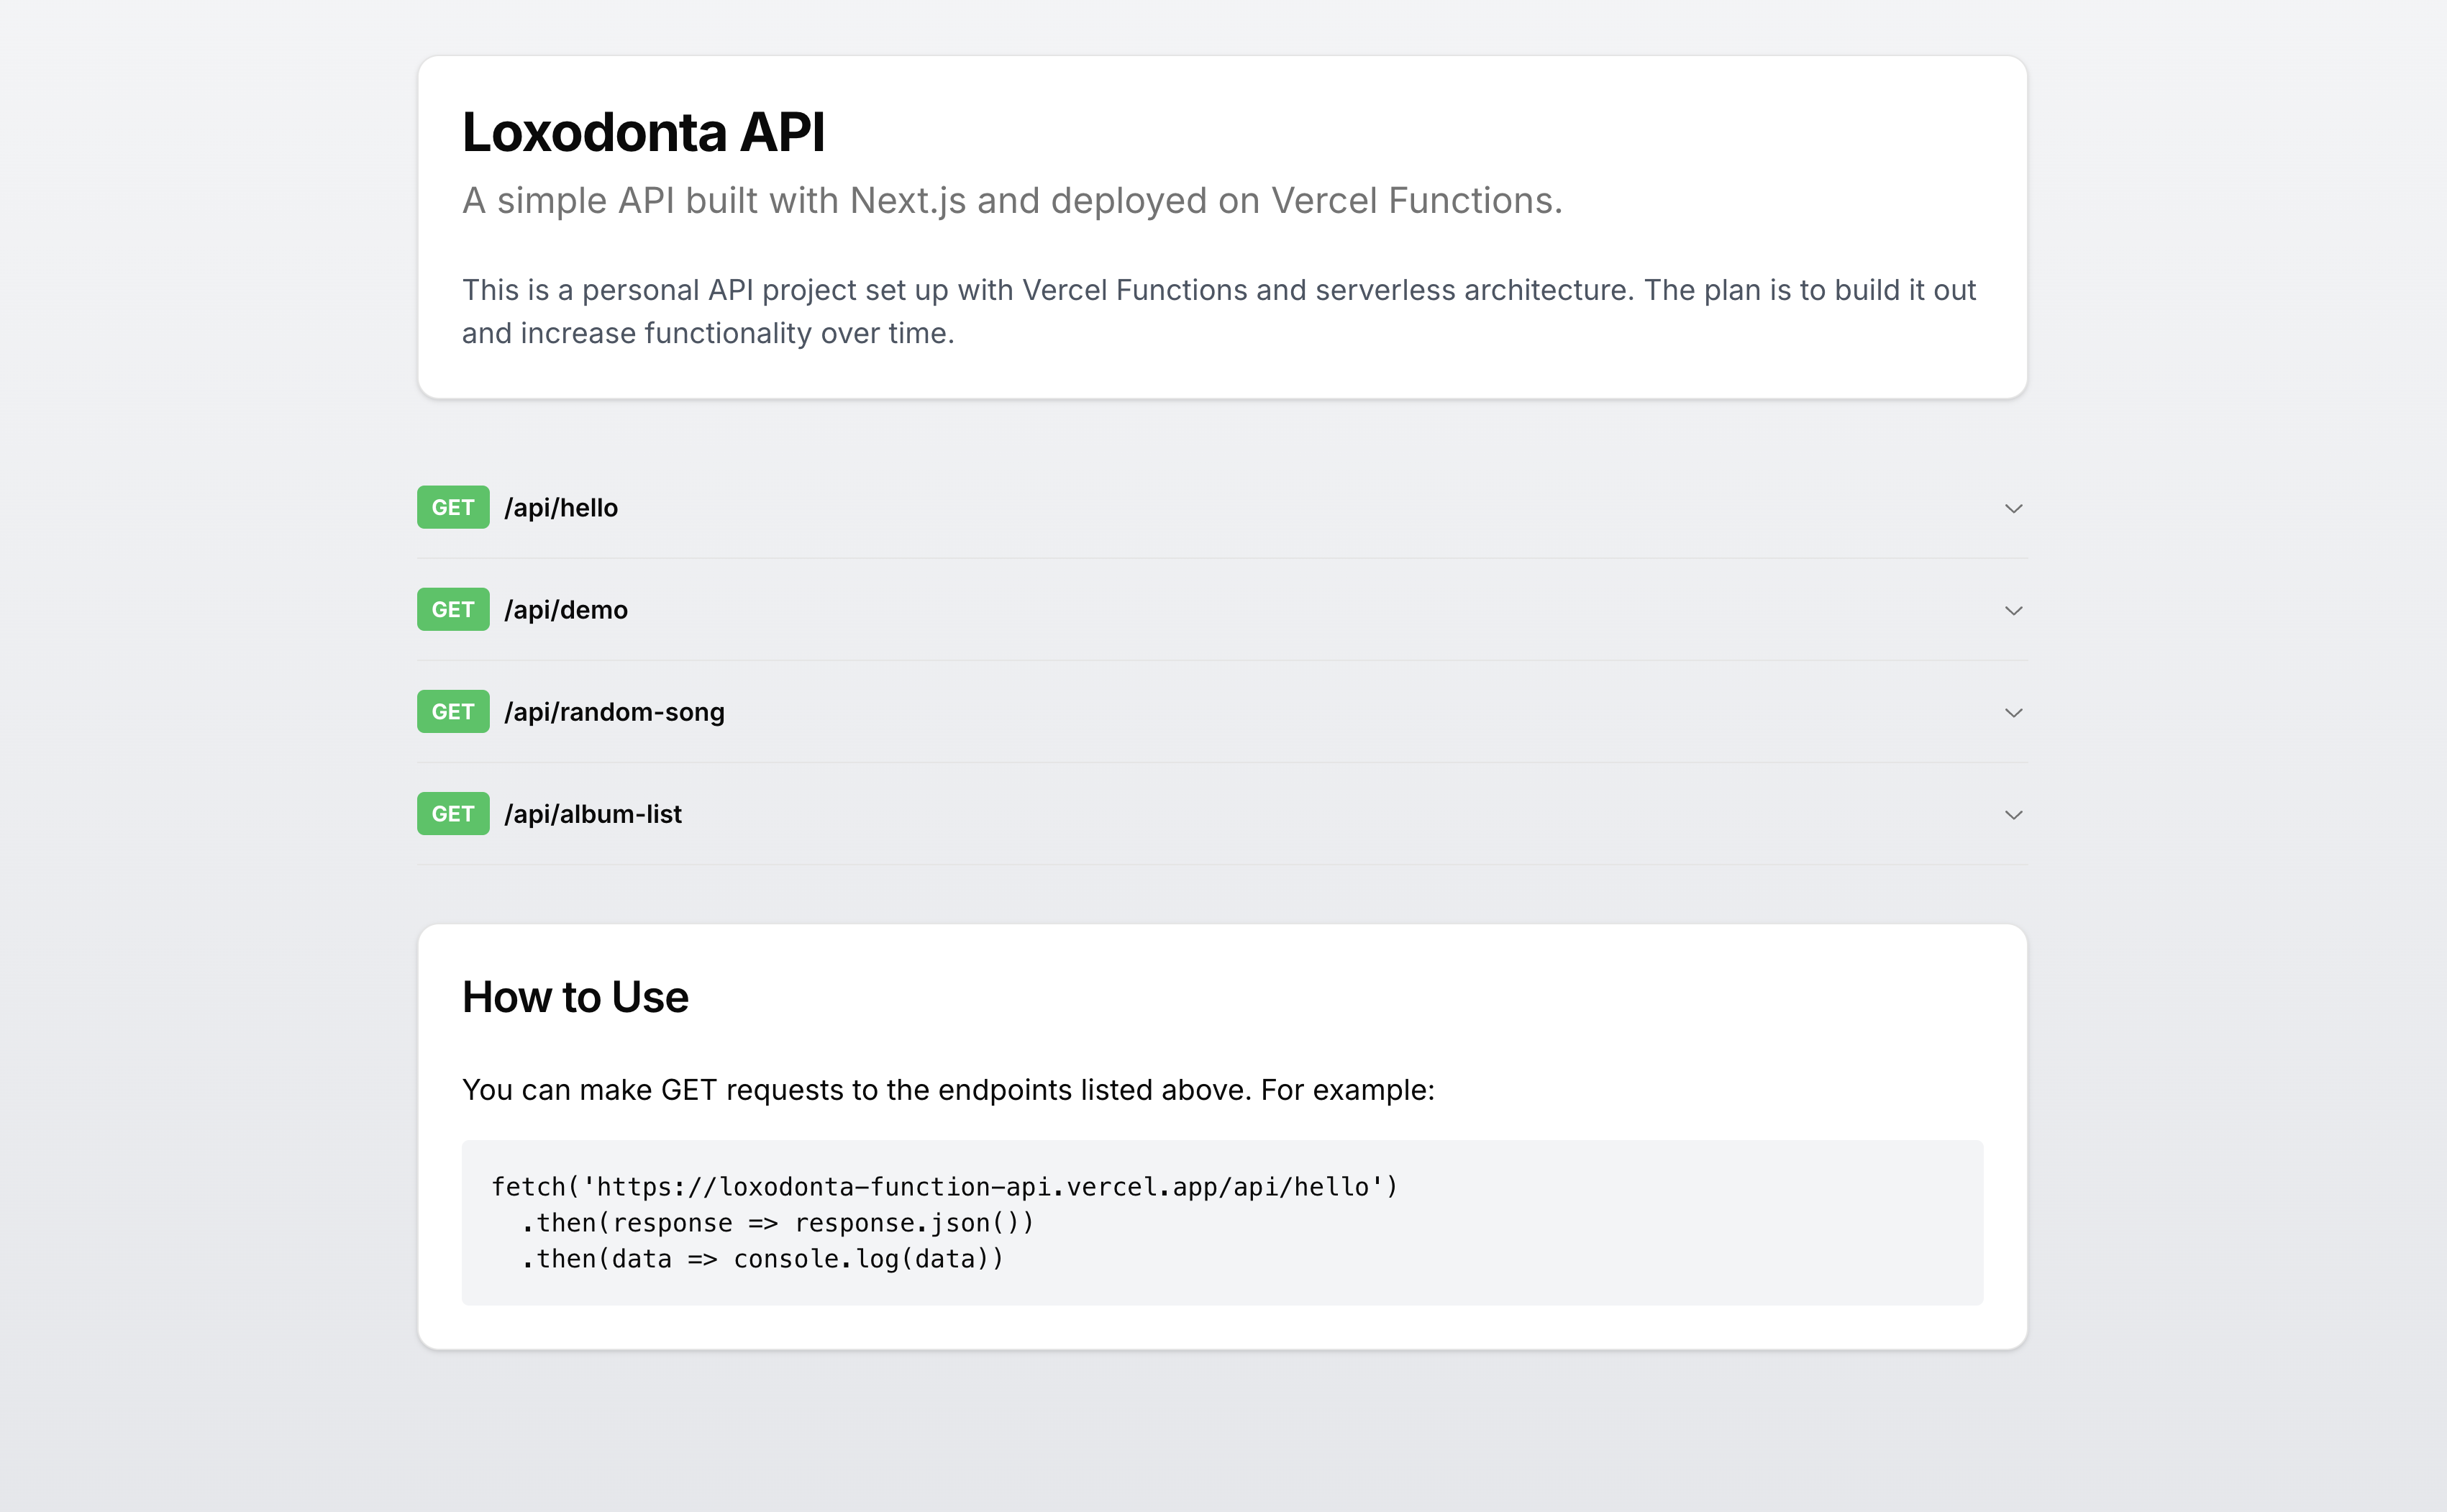Image resolution: width=2447 pixels, height=1512 pixels.
Task: Select the /api/album-list endpoint label
Action: [x=593, y=814]
